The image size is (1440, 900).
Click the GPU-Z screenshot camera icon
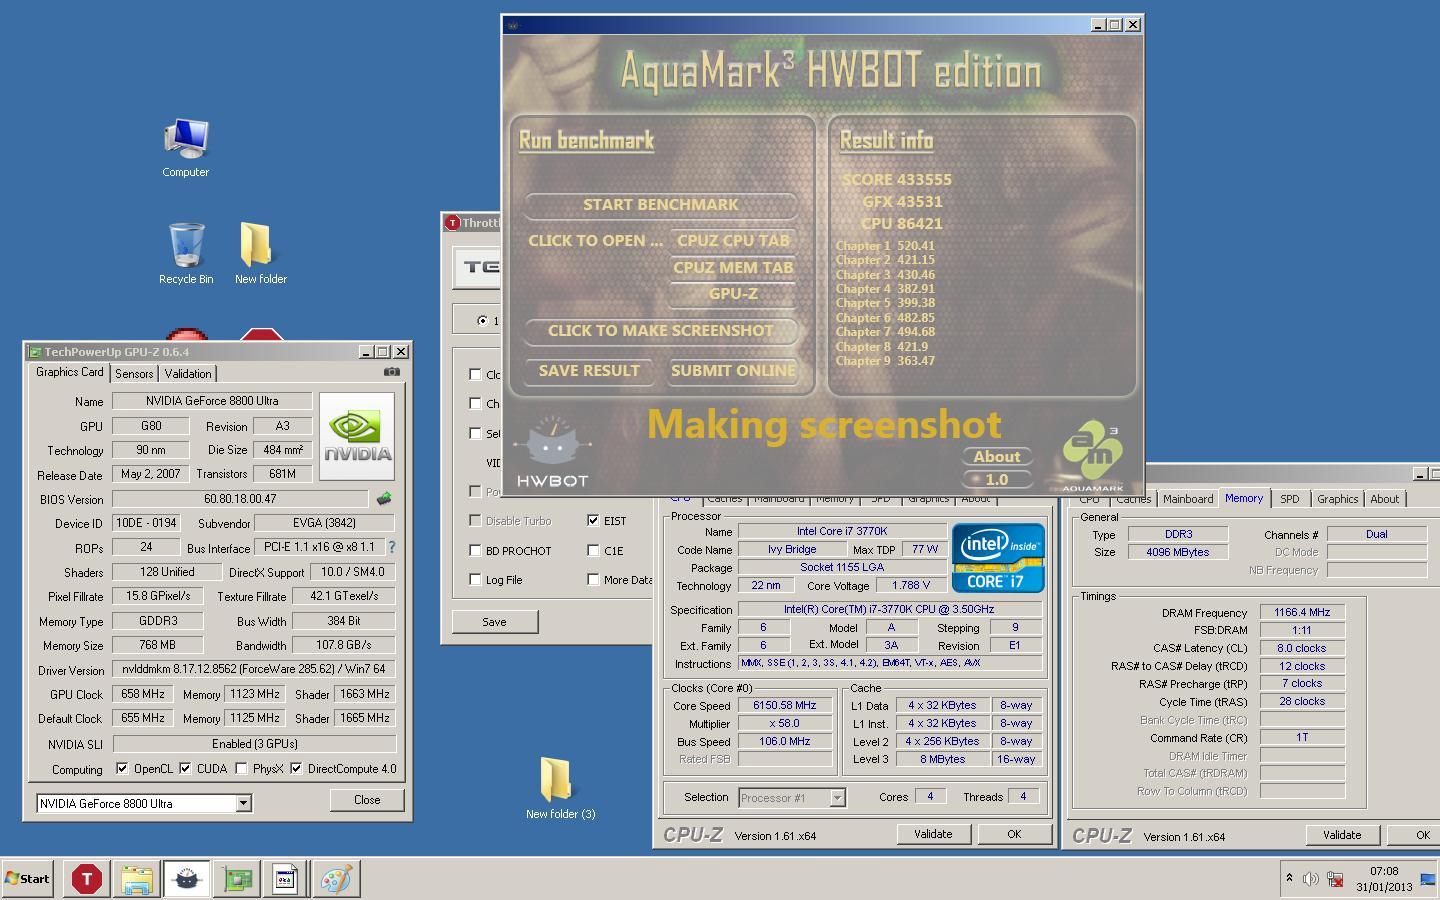click(392, 372)
